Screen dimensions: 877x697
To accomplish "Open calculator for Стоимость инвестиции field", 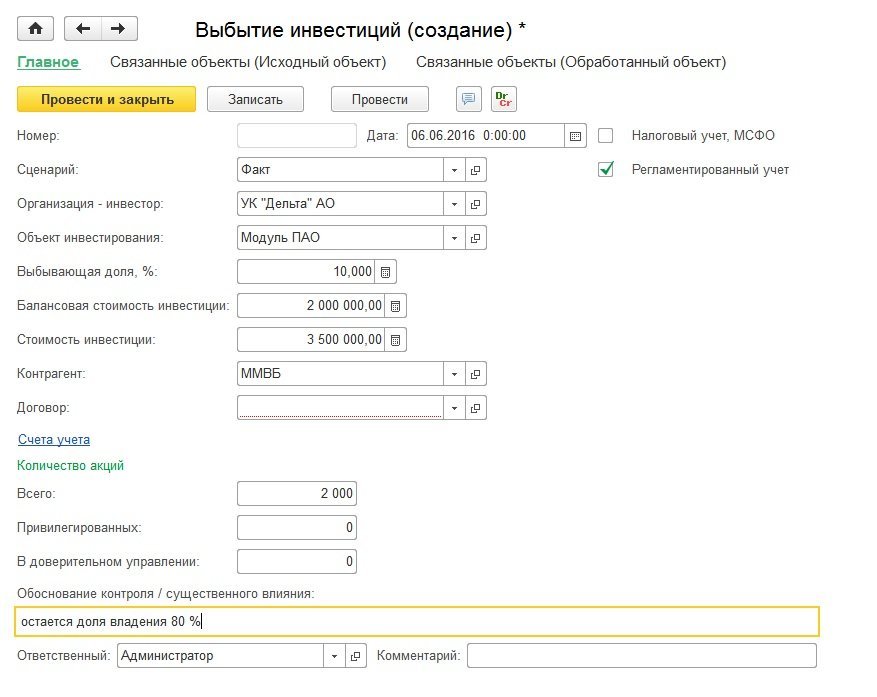I will [x=395, y=340].
